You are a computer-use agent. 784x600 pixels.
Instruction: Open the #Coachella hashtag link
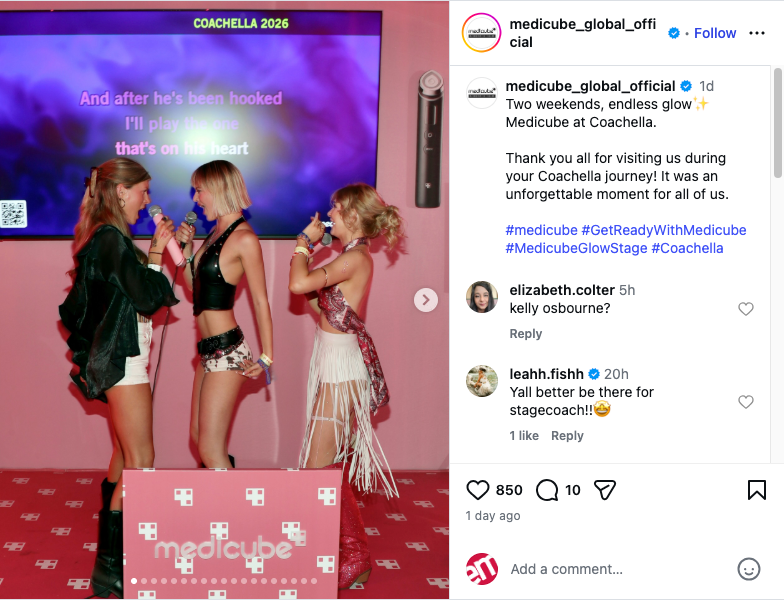687,248
